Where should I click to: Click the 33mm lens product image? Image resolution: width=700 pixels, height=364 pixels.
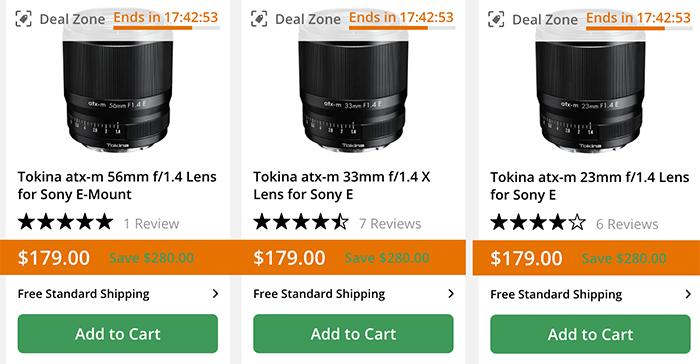point(353,89)
